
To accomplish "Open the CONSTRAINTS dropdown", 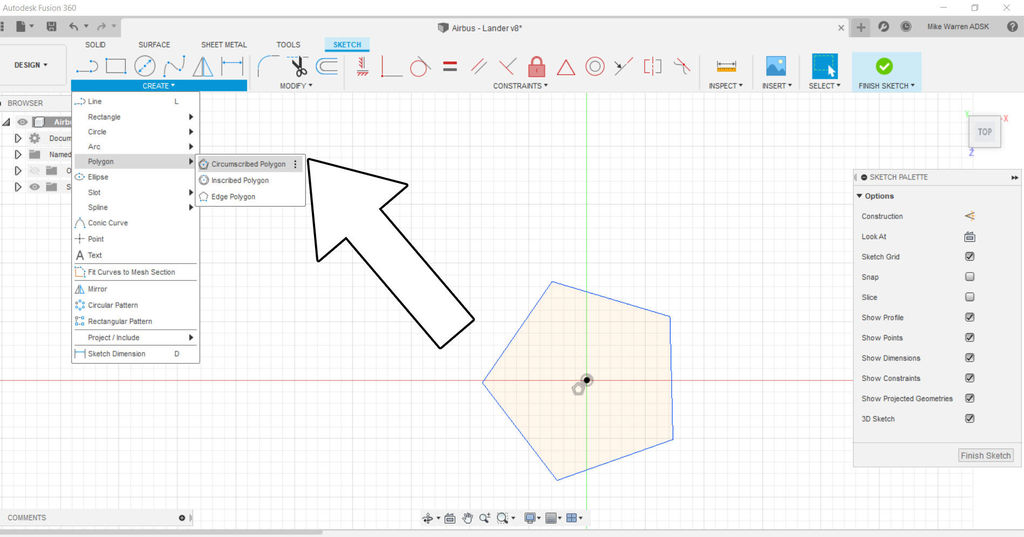I will [x=520, y=86].
